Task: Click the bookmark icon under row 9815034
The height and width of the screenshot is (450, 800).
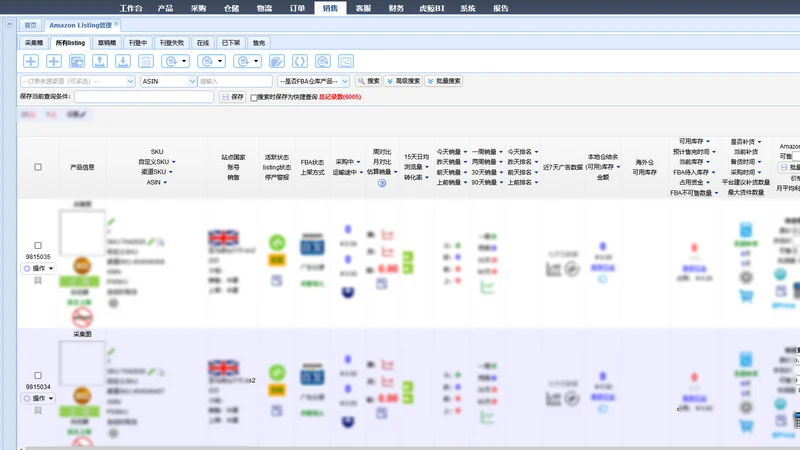Action: point(38,411)
